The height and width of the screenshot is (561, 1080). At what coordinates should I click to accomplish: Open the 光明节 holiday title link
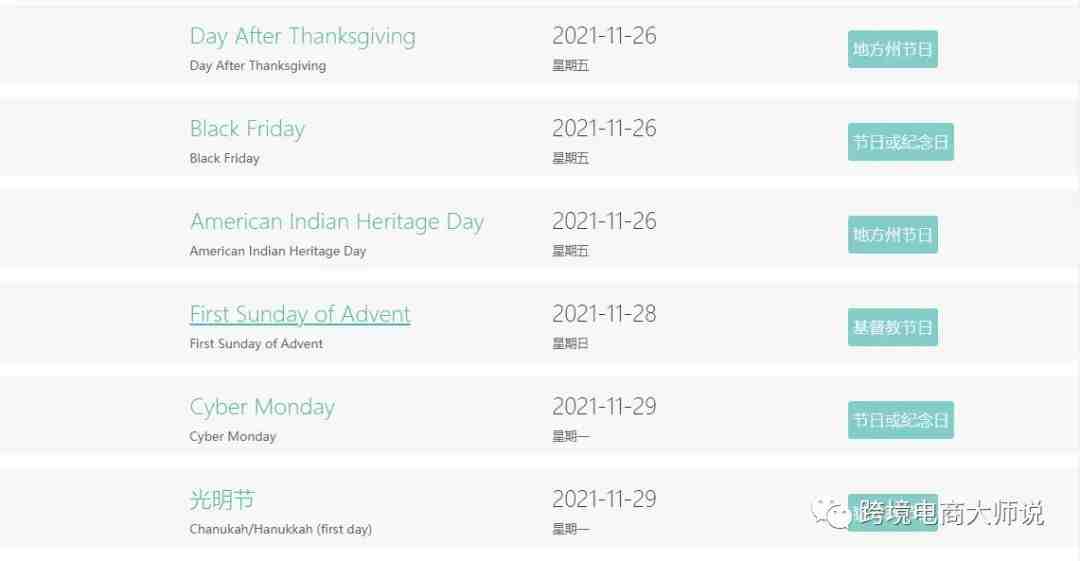tap(222, 499)
